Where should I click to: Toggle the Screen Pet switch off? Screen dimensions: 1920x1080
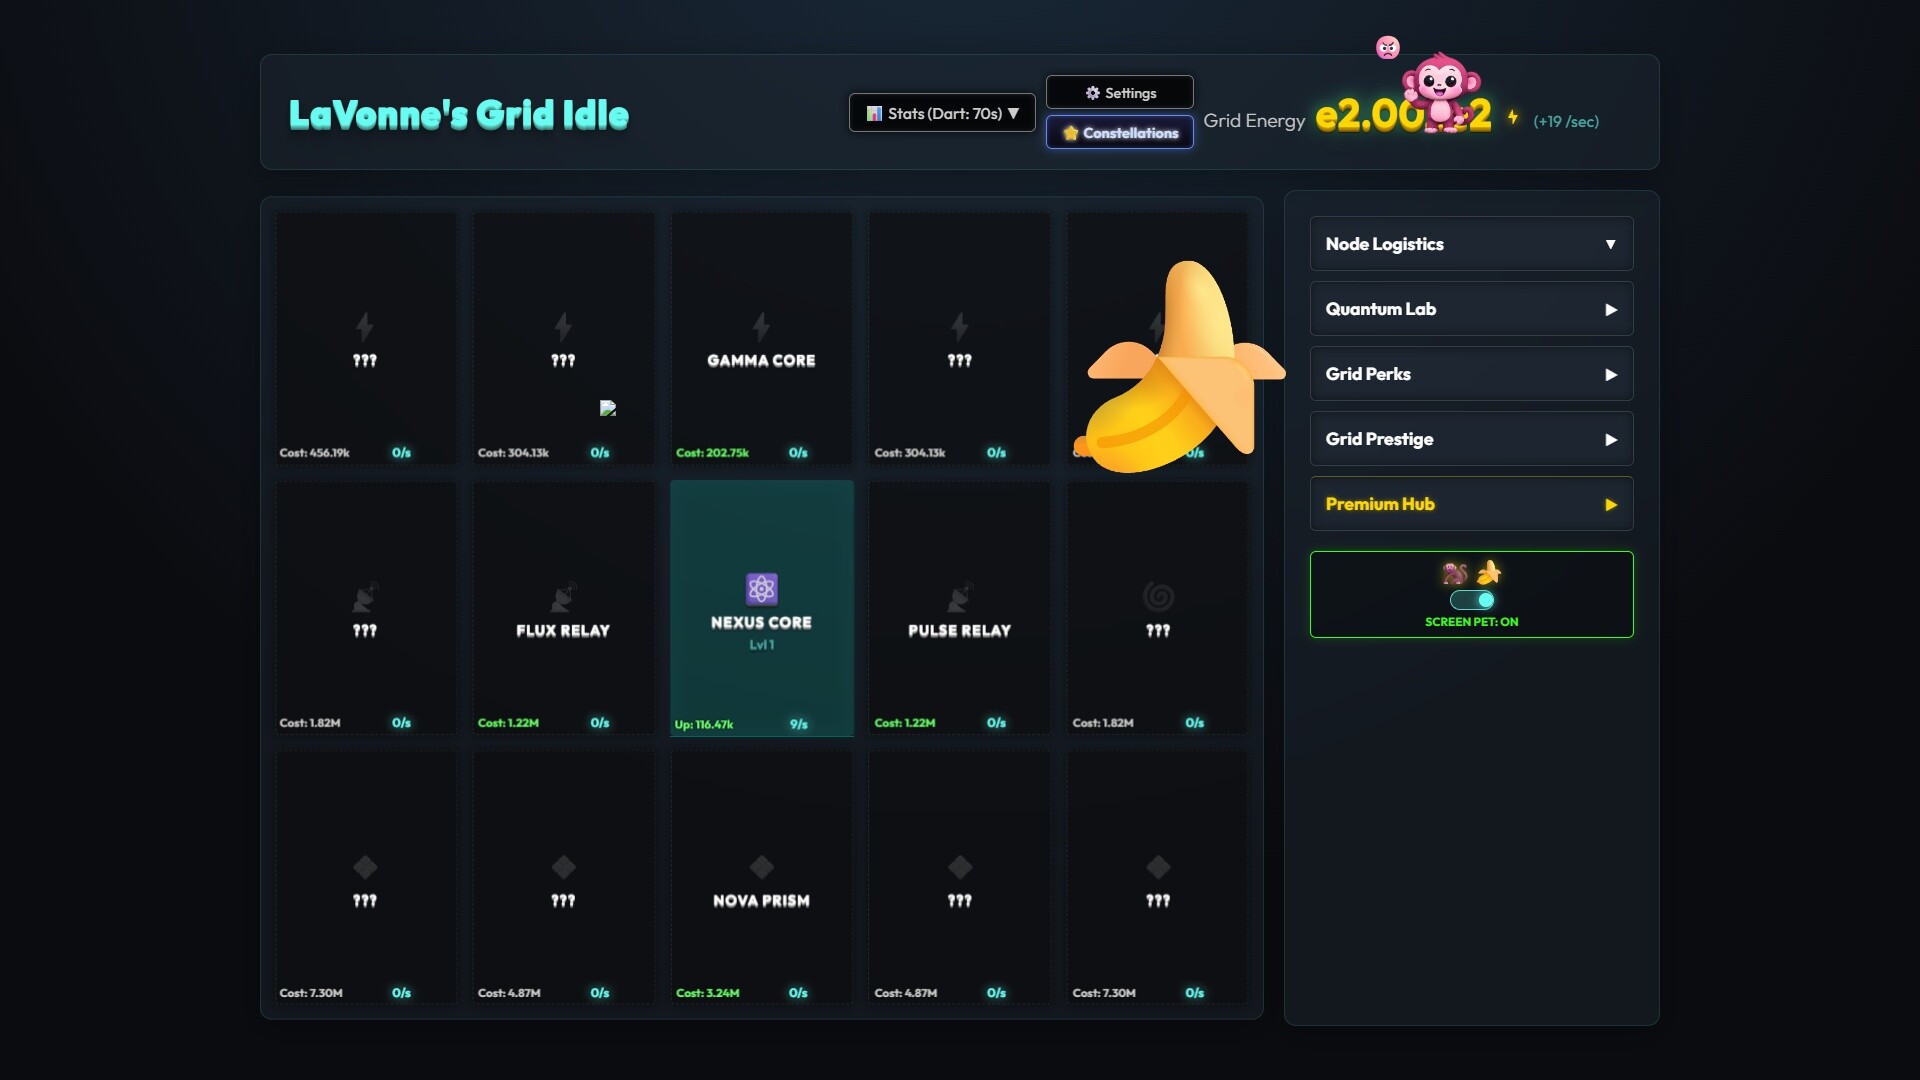pyautogui.click(x=1472, y=600)
